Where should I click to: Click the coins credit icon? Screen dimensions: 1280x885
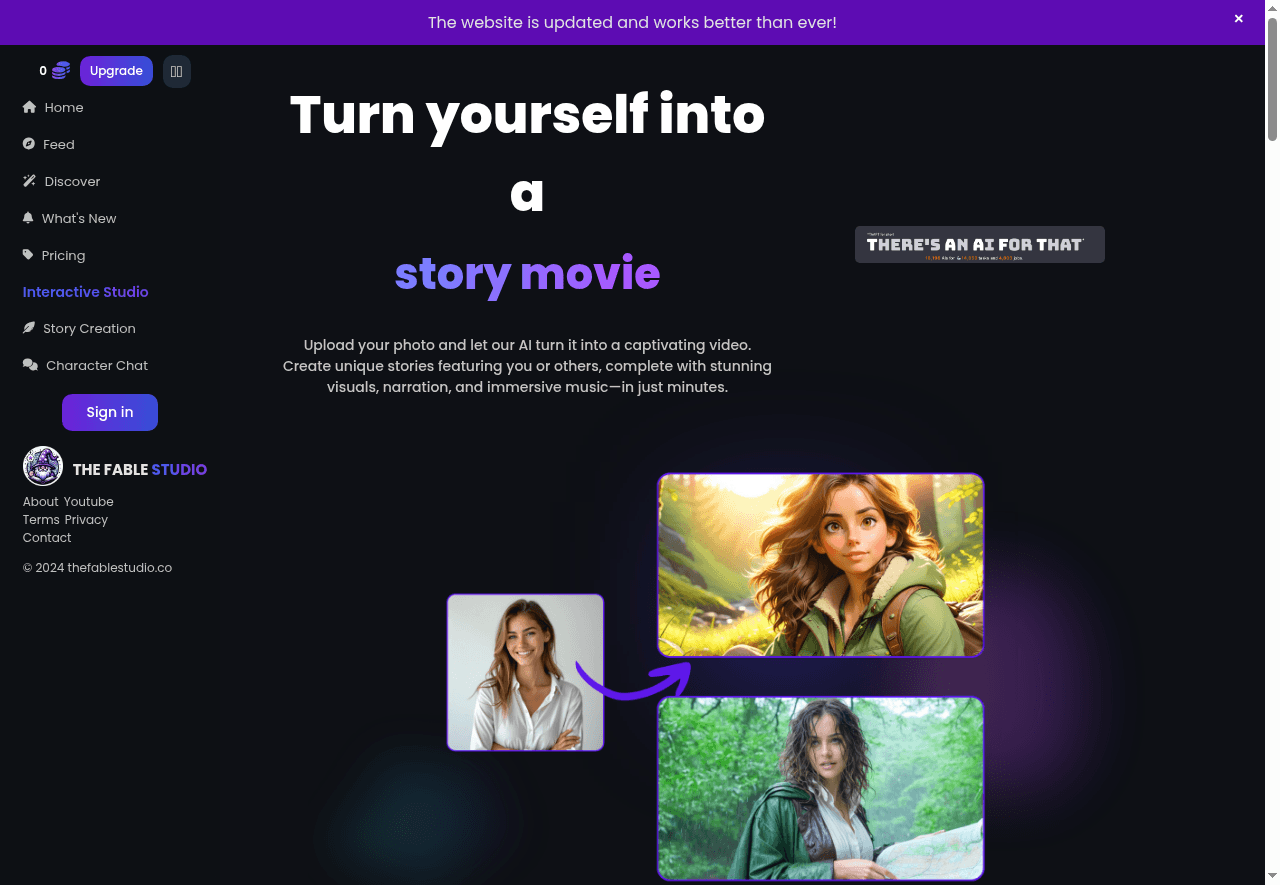tap(61, 71)
